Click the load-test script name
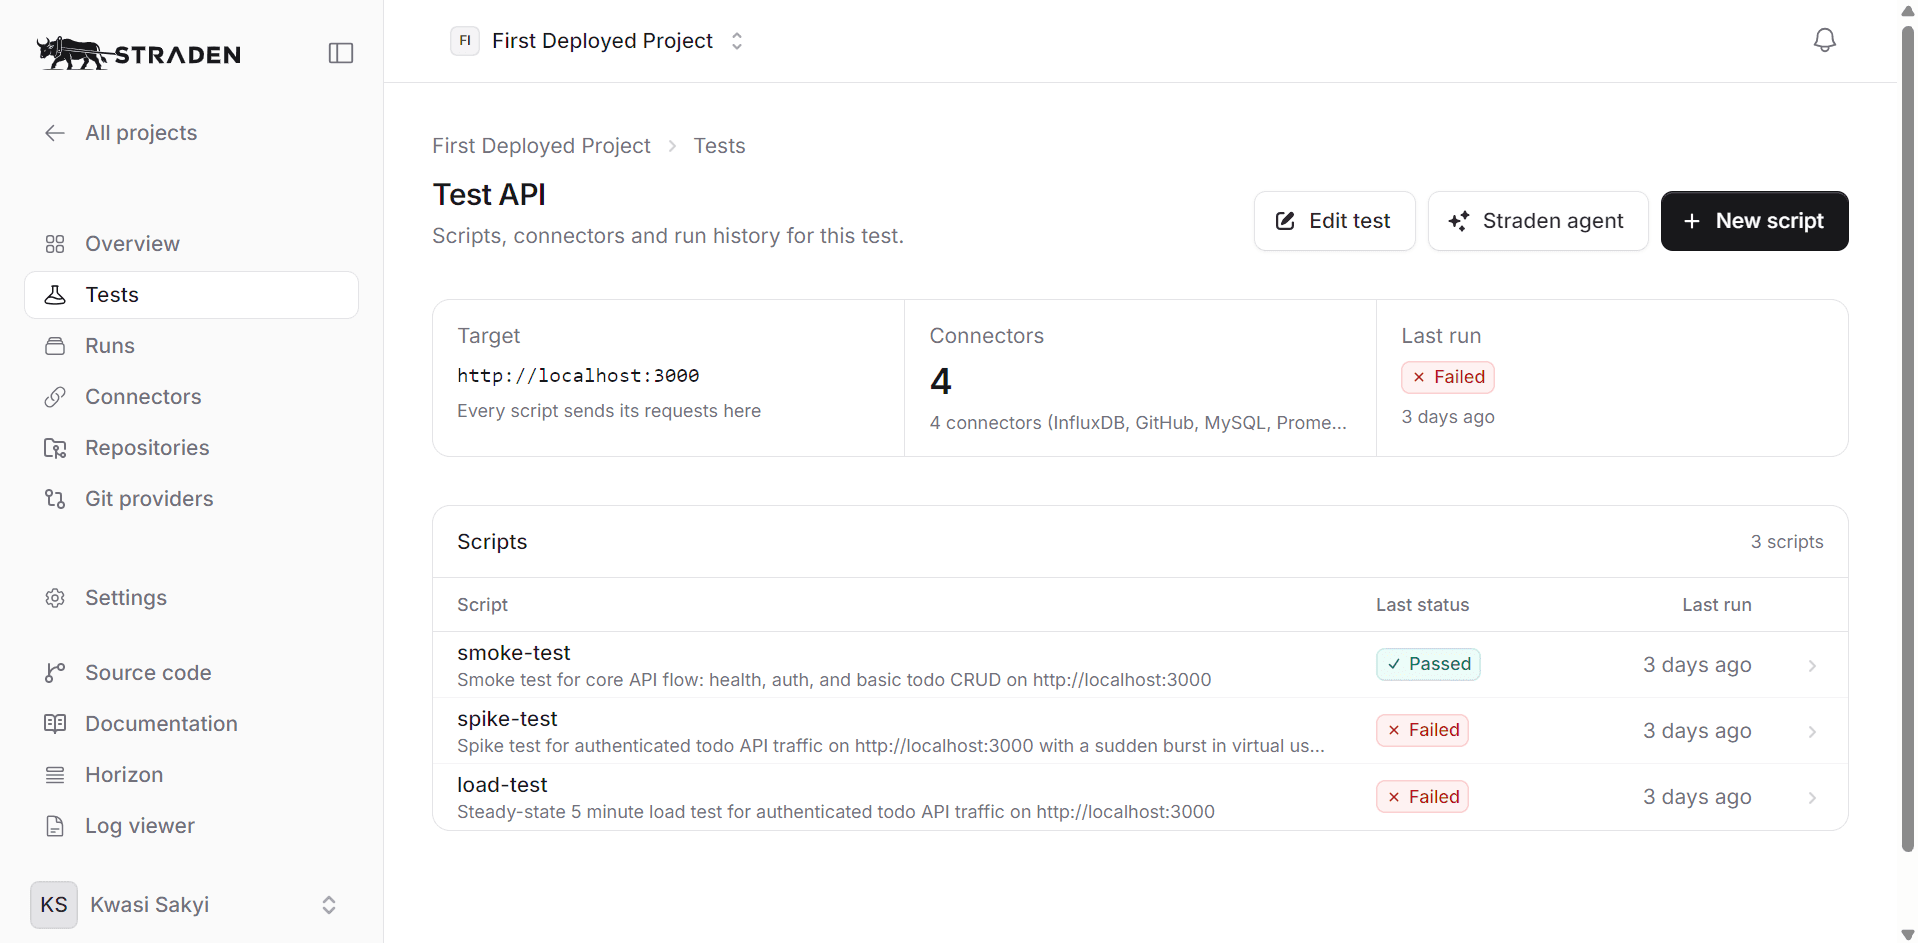The width and height of the screenshot is (1918, 943). click(502, 785)
